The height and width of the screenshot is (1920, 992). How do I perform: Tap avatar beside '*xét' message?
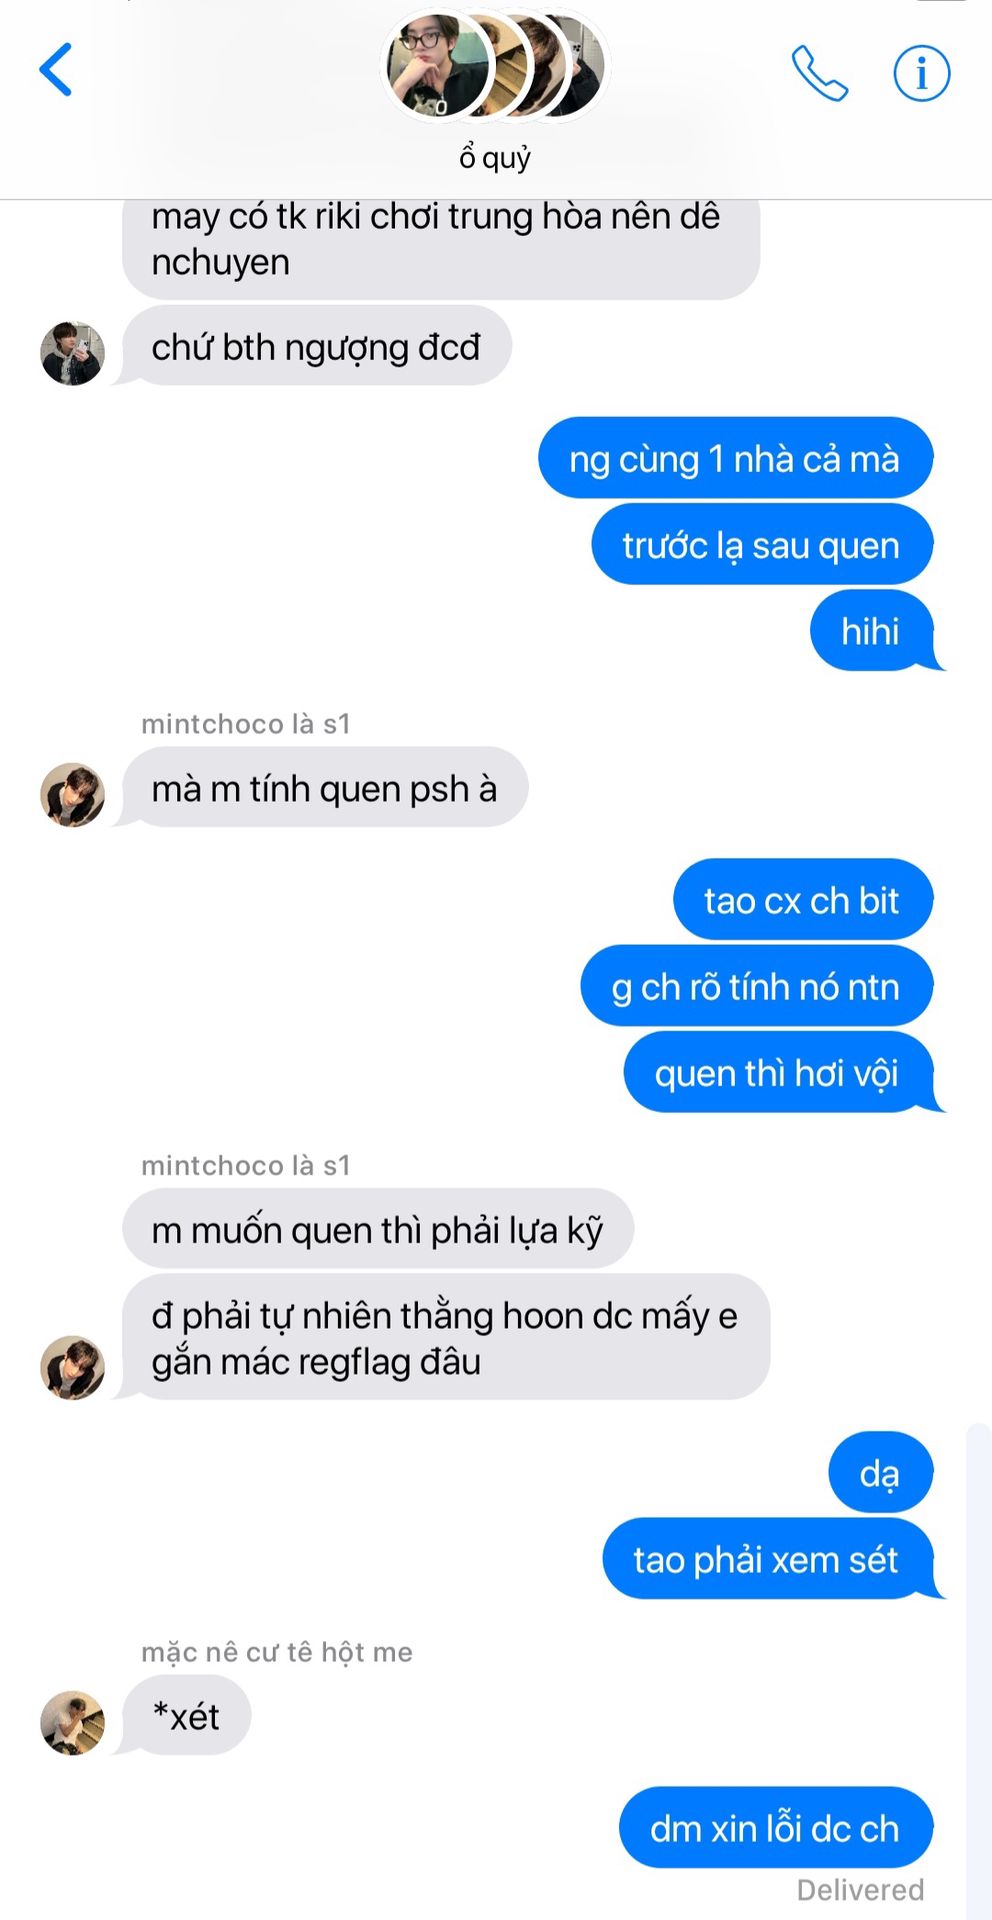tap(72, 1723)
